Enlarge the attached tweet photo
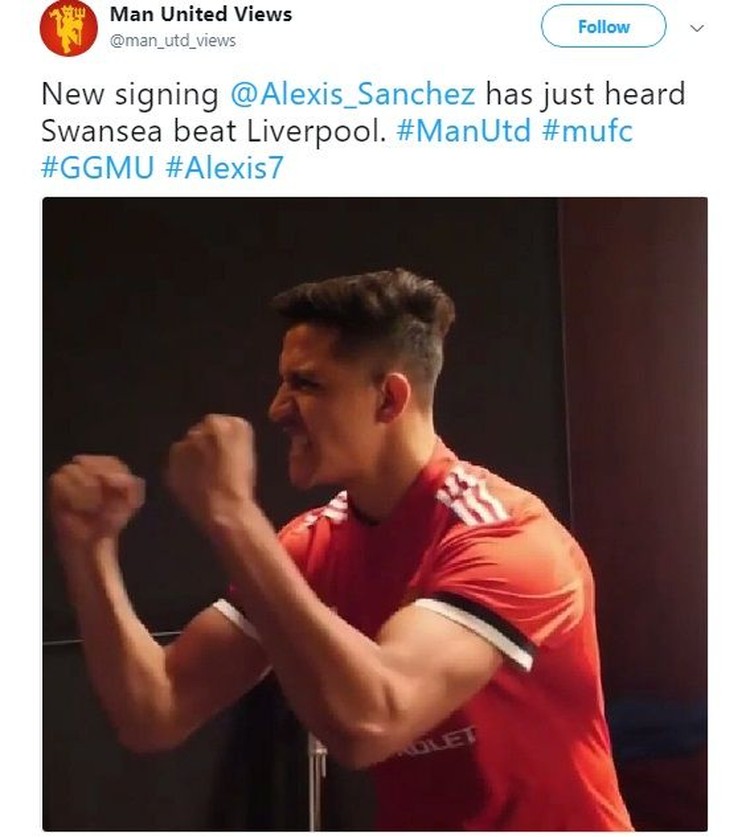This screenshot has height=837, width=750. [x=375, y=514]
